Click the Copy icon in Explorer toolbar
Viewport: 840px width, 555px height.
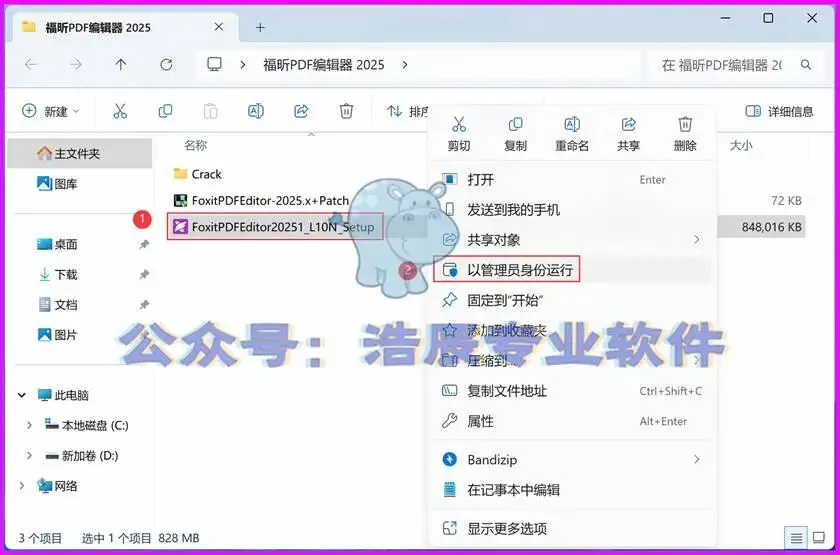(165, 111)
